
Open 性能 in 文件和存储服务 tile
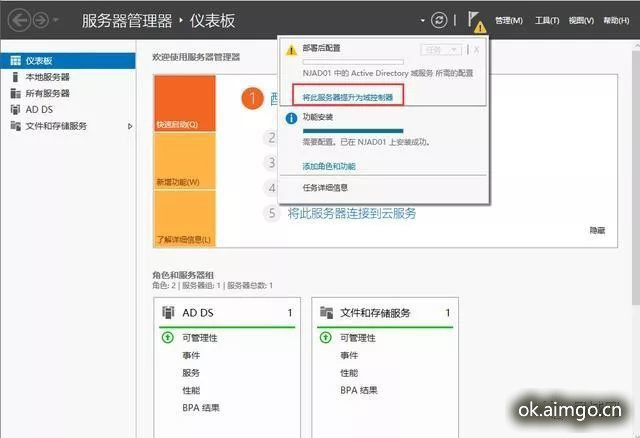click(x=349, y=373)
